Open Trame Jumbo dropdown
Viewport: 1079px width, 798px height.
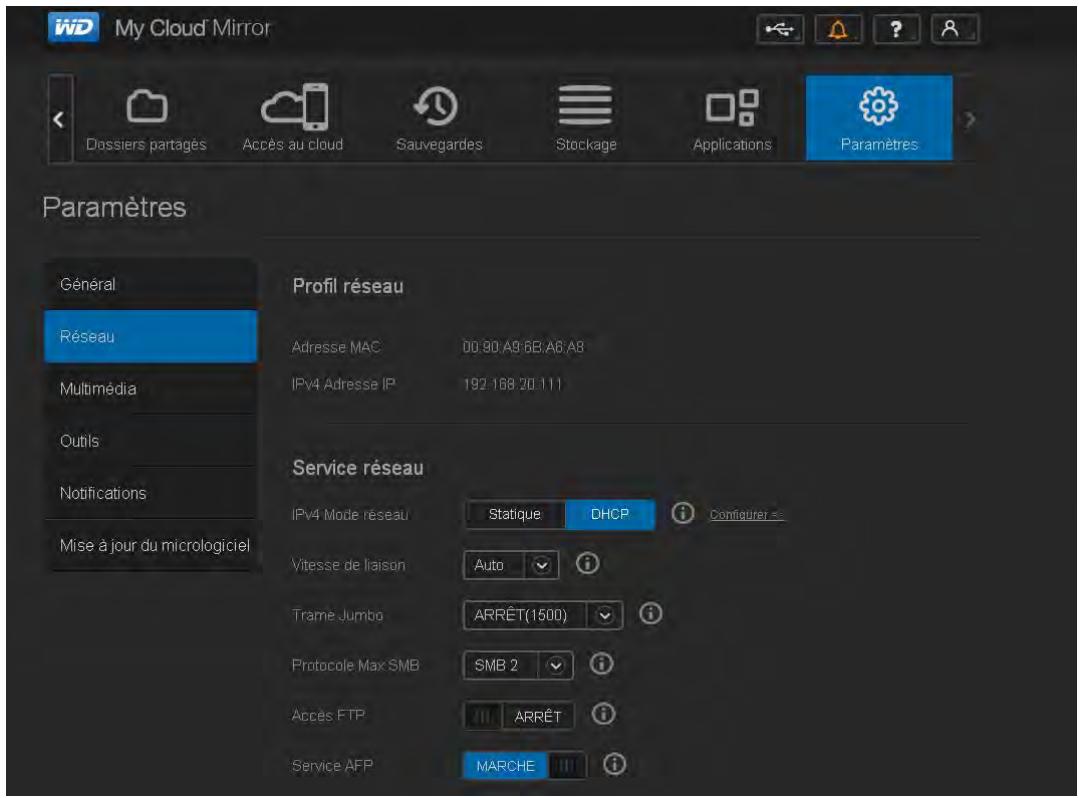coord(543,615)
